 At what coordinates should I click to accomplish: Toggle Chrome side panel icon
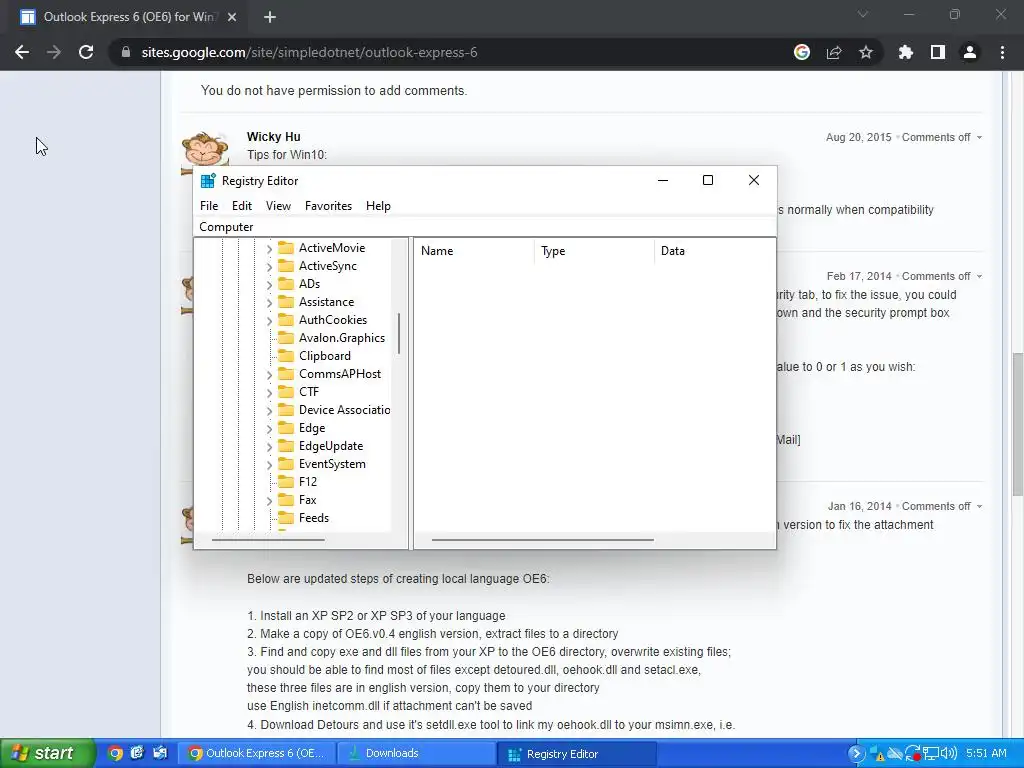[938, 52]
